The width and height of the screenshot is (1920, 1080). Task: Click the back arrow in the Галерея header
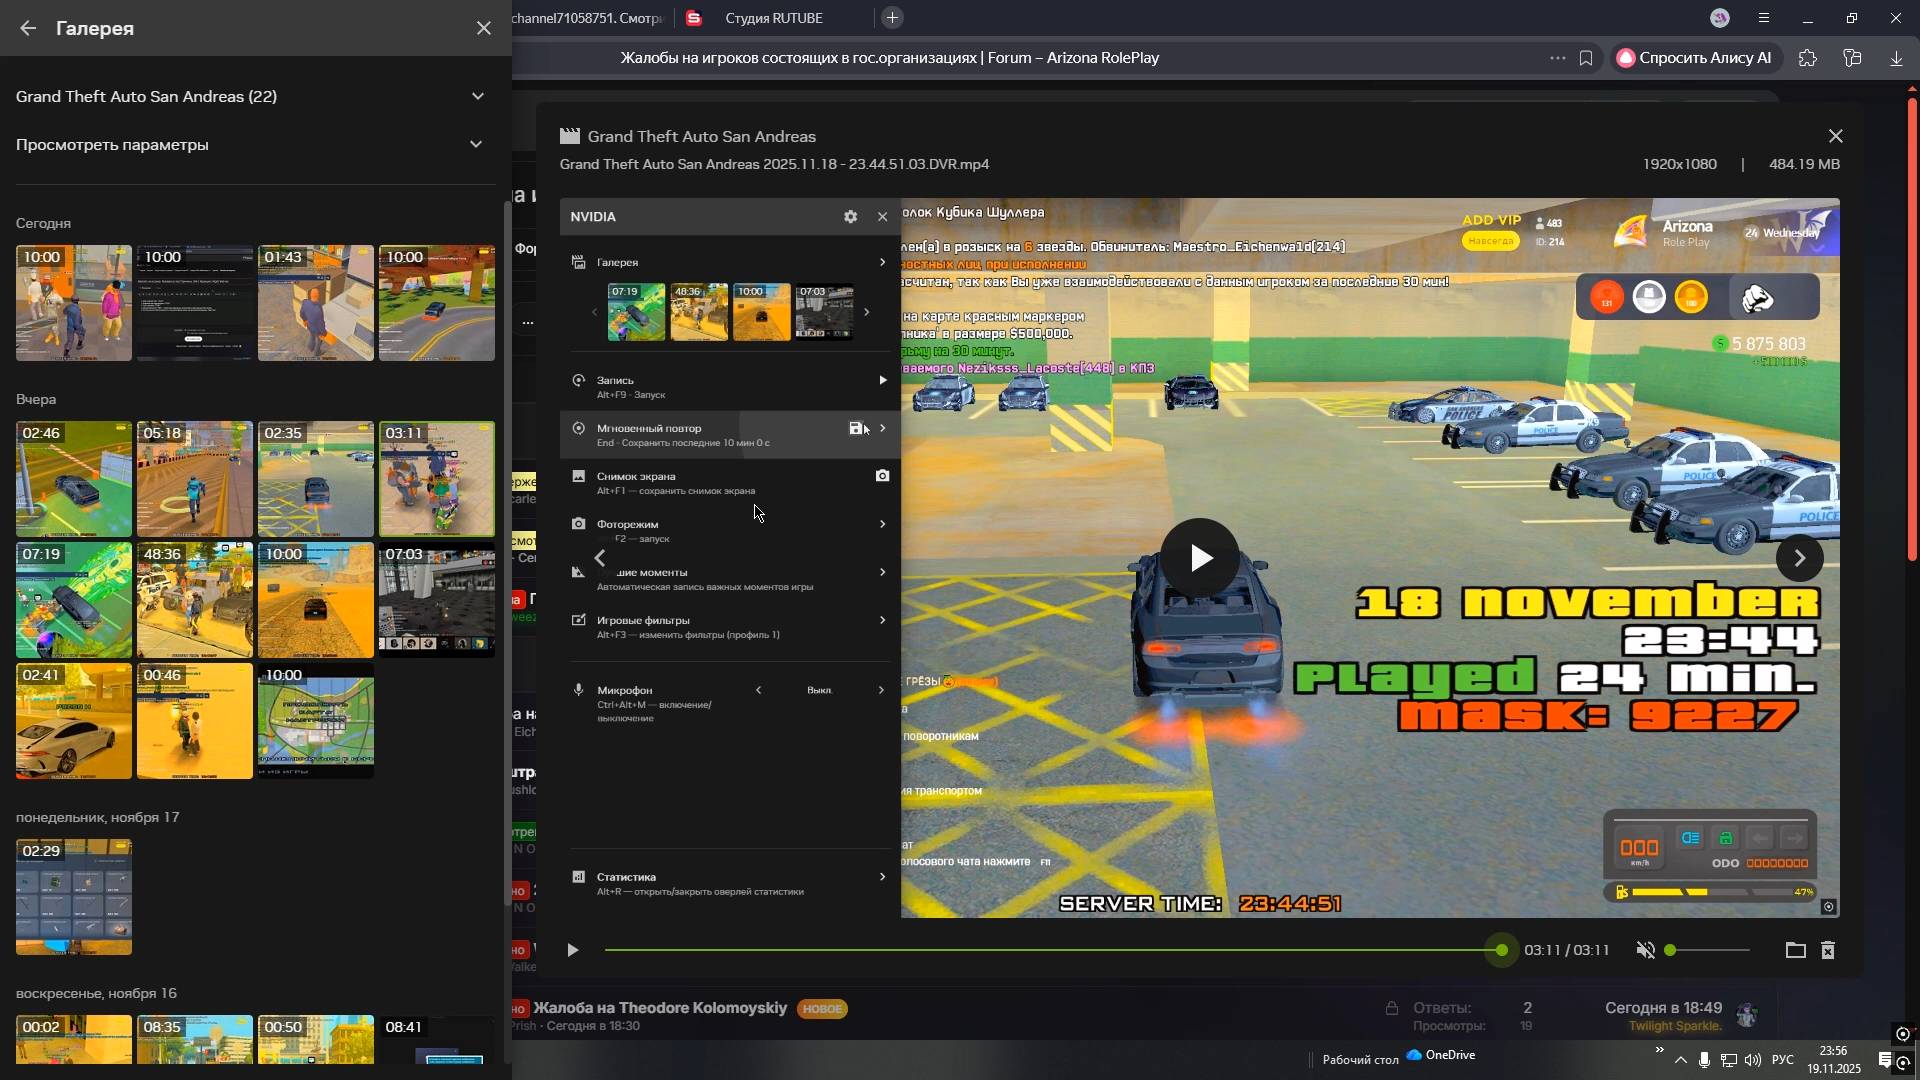point(28,28)
